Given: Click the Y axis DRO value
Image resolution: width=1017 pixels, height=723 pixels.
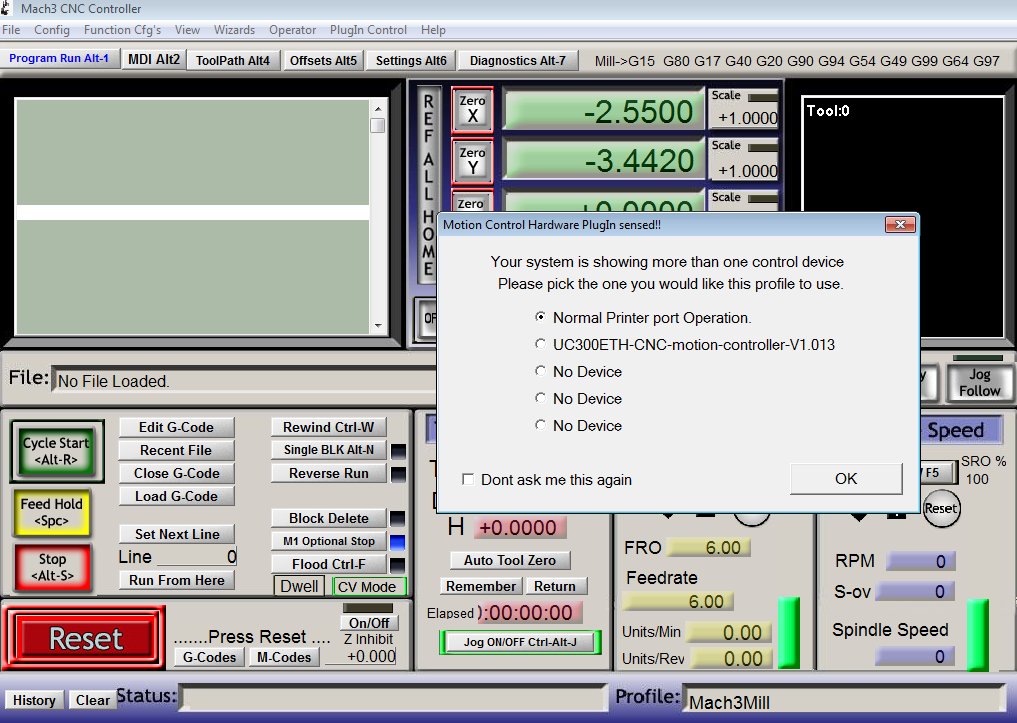Looking at the screenshot, I should [x=604, y=161].
